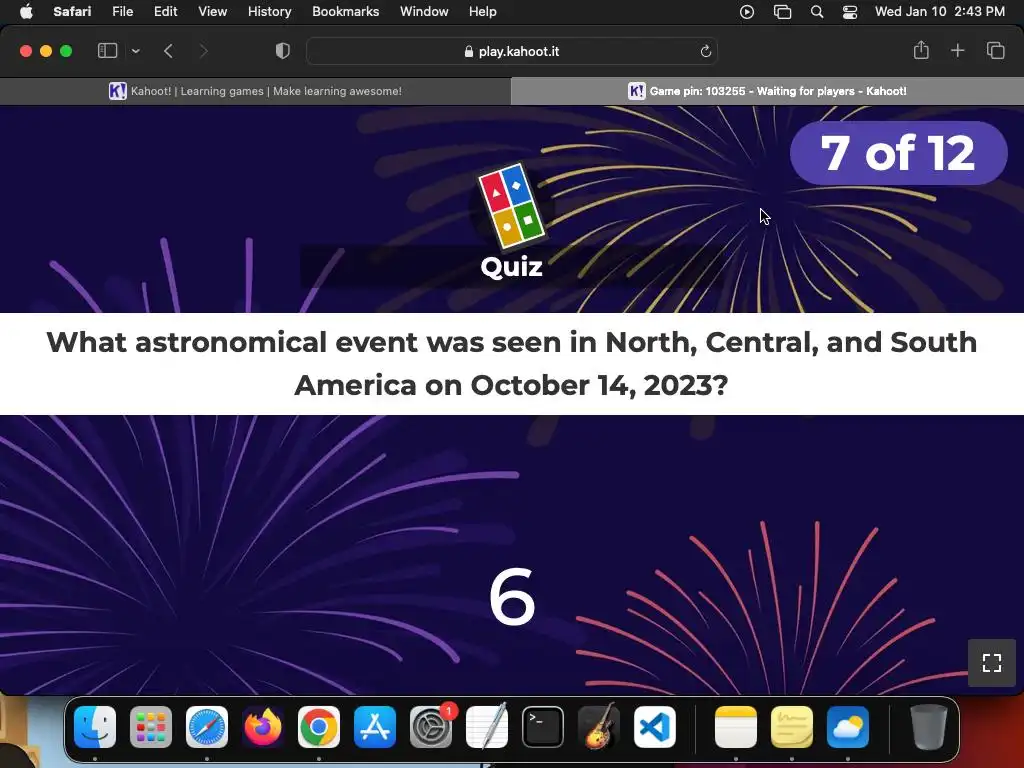This screenshot has height=768, width=1024.
Task: Minimize the Safari window
Action: (46, 51)
